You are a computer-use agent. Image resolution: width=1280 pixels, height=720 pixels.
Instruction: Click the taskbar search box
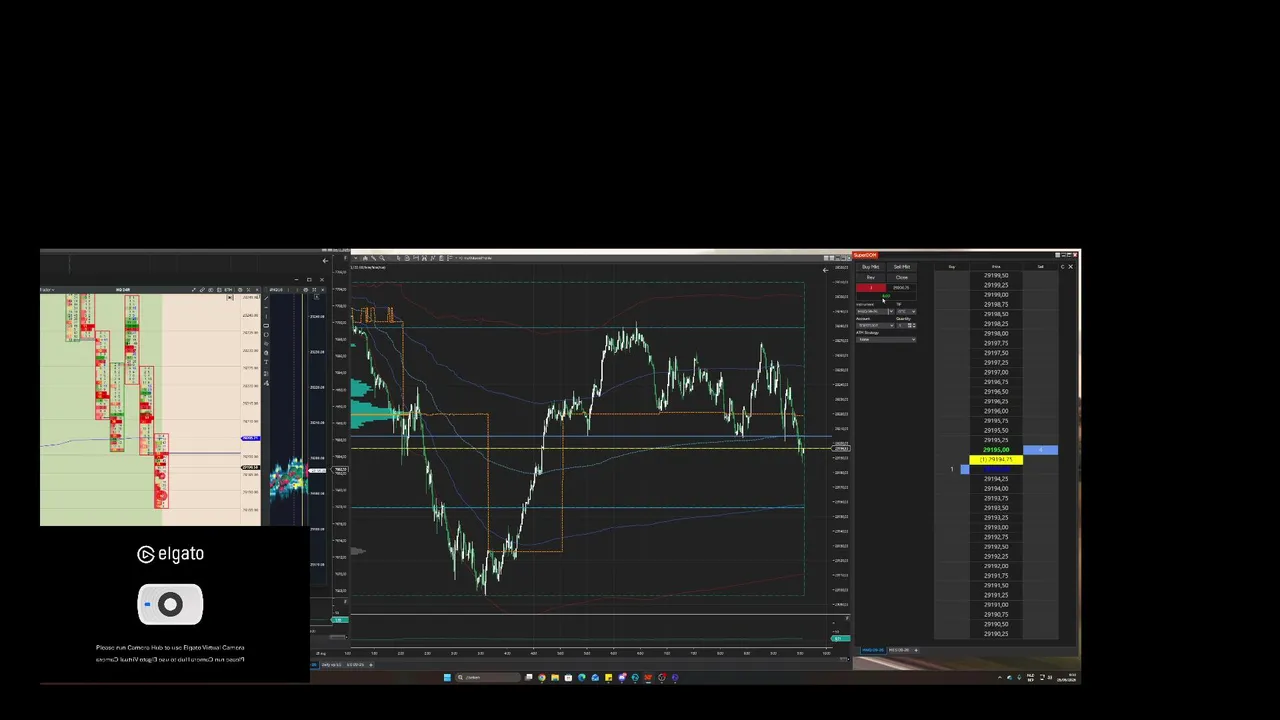[487, 677]
